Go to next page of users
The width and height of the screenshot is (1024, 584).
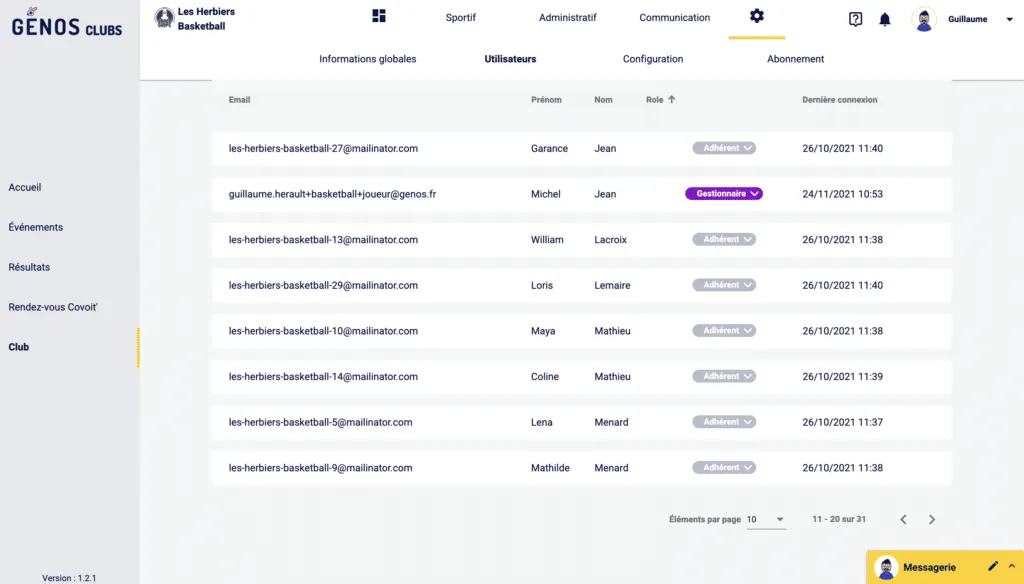(x=932, y=520)
